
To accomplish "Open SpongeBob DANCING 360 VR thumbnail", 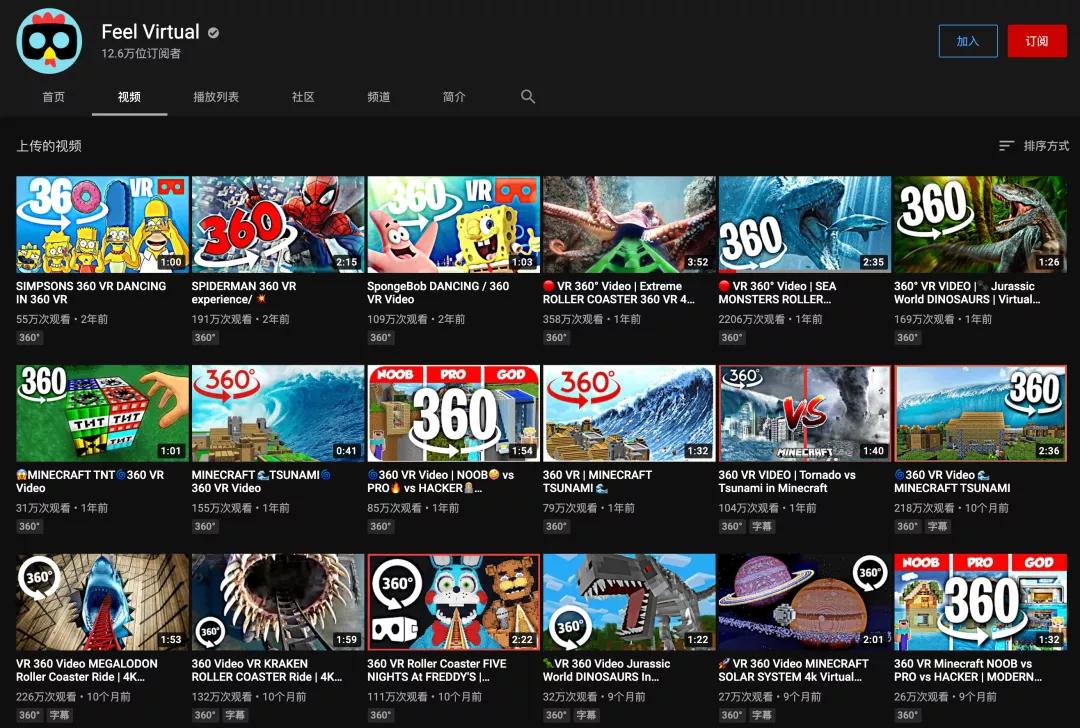I will click(453, 225).
